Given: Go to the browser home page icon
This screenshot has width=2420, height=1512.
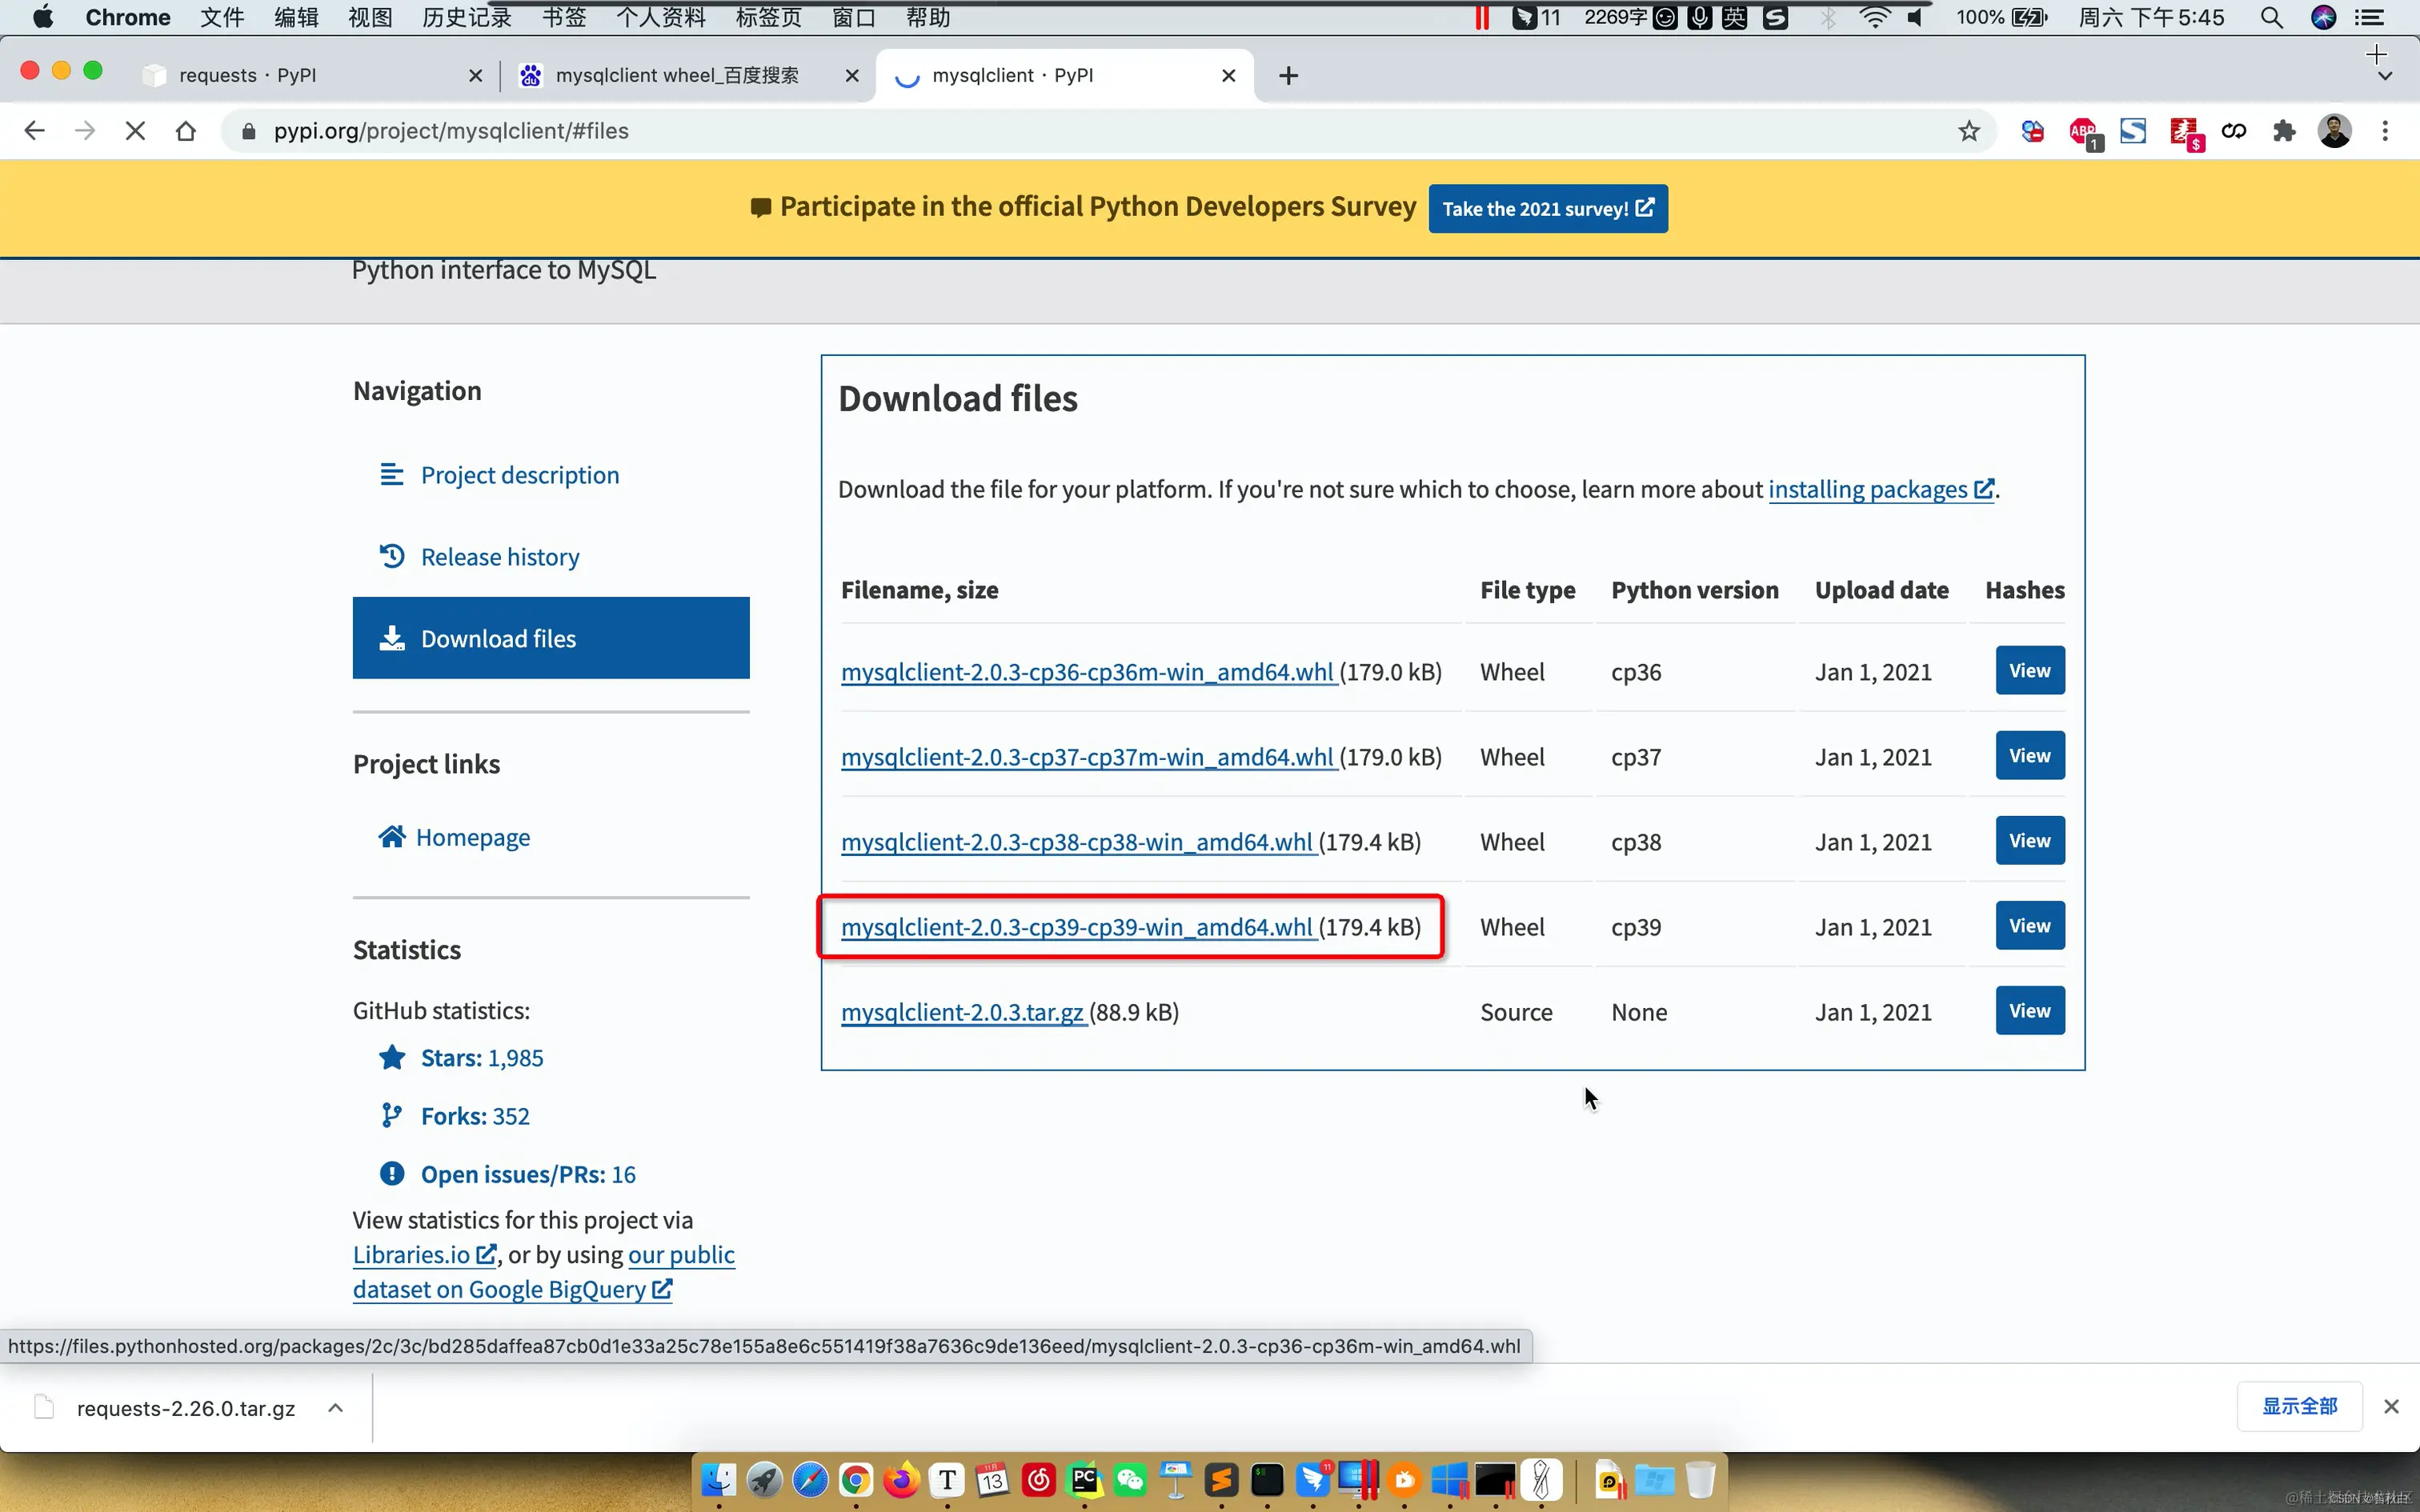Looking at the screenshot, I should (x=185, y=131).
